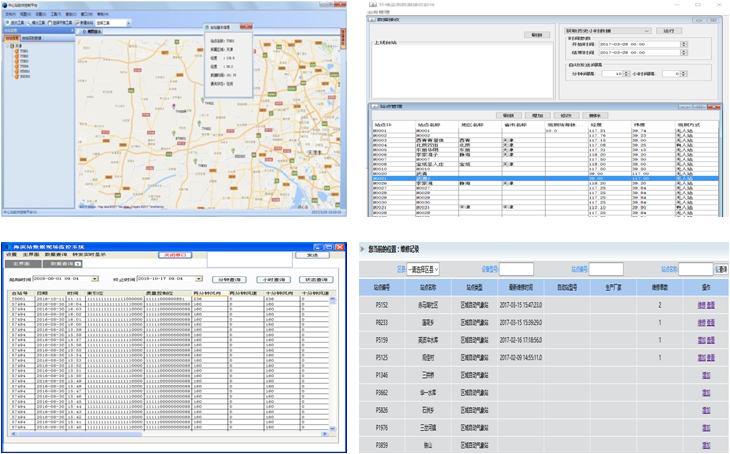Click the 小时查询 button

coord(273,279)
